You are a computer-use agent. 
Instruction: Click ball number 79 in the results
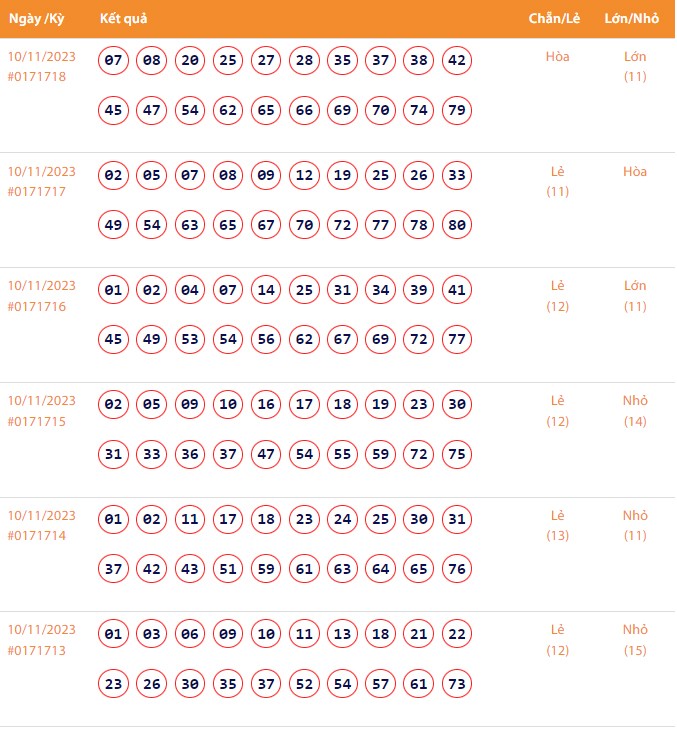click(x=457, y=110)
